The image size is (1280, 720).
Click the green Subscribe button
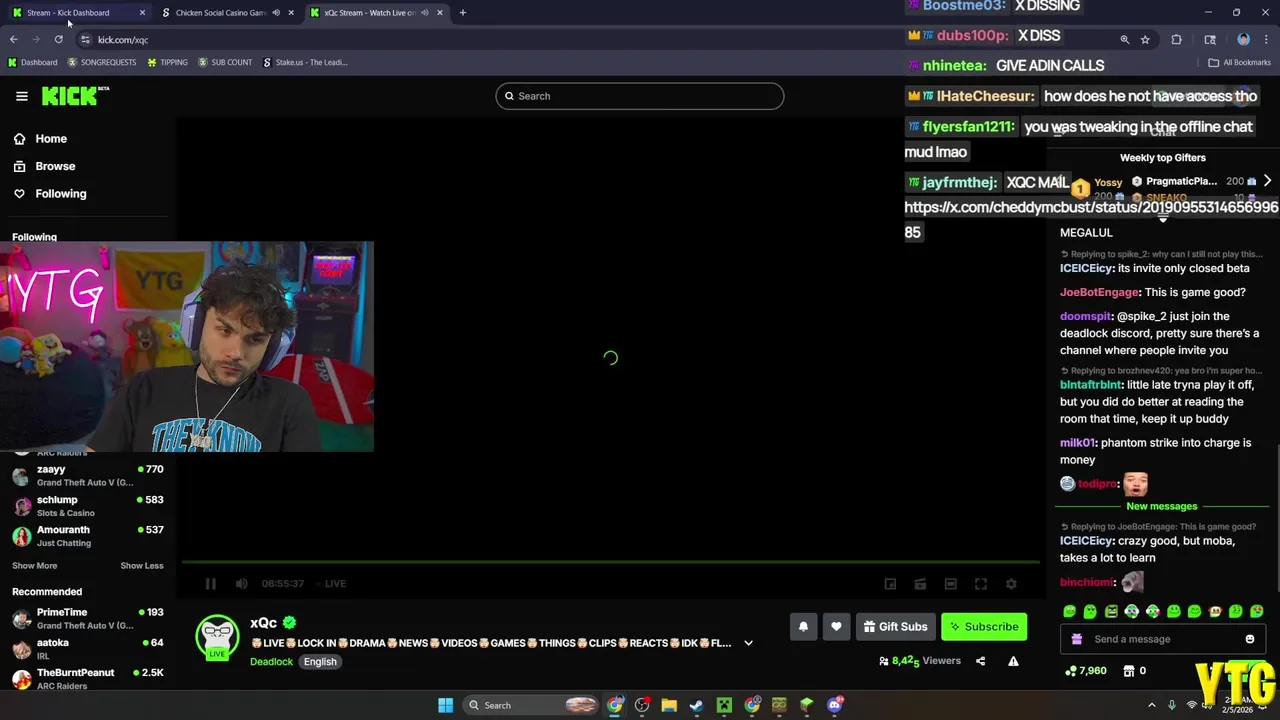tap(984, 627)
